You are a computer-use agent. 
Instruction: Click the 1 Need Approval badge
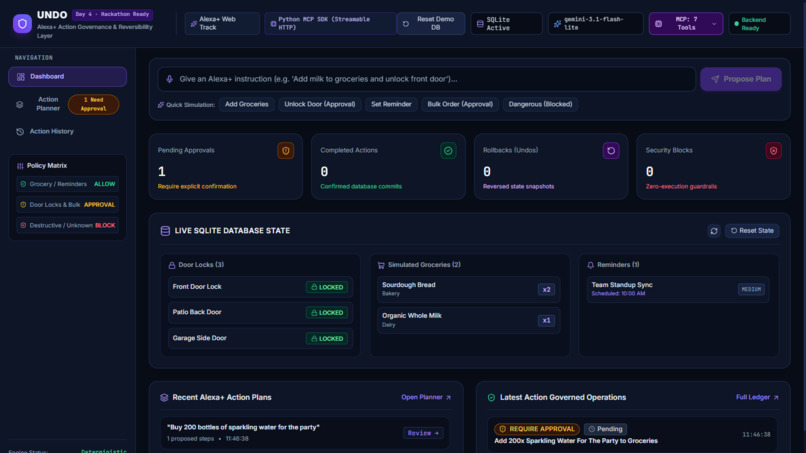(93, 104)
